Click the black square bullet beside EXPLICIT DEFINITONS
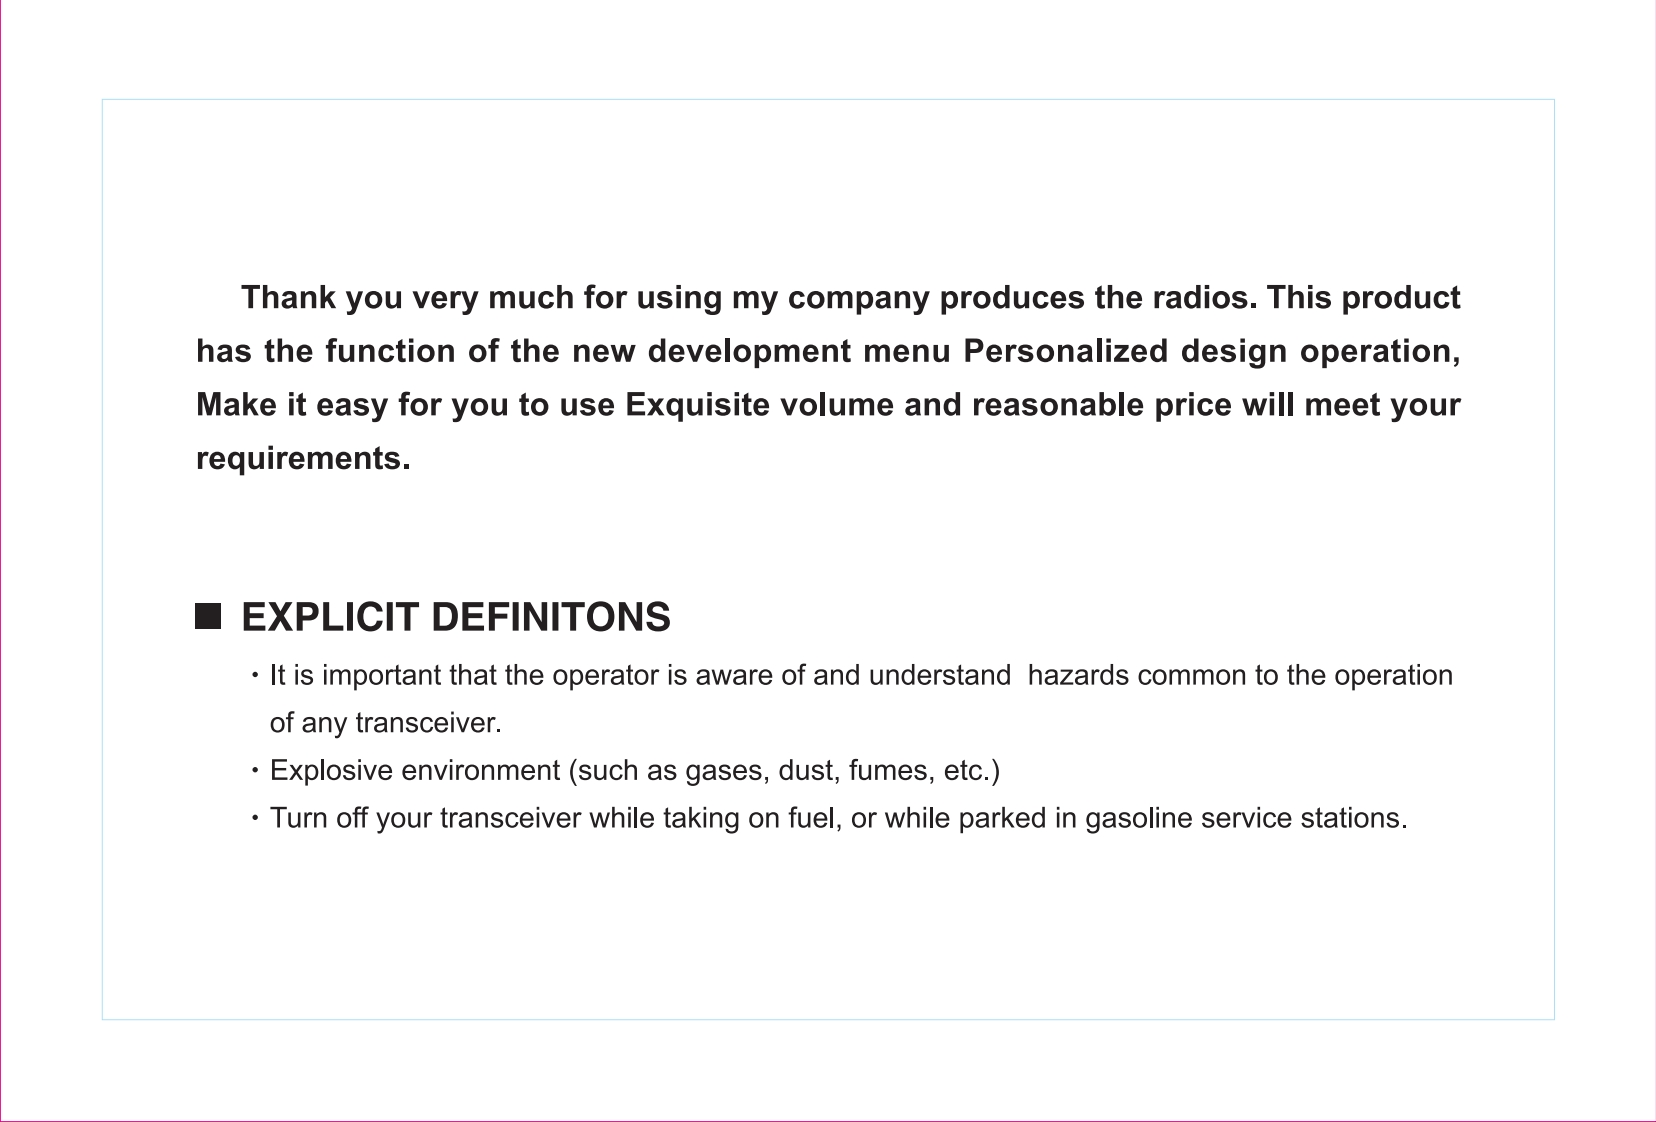This screenshot has width=1656, height=1122. 207,616
